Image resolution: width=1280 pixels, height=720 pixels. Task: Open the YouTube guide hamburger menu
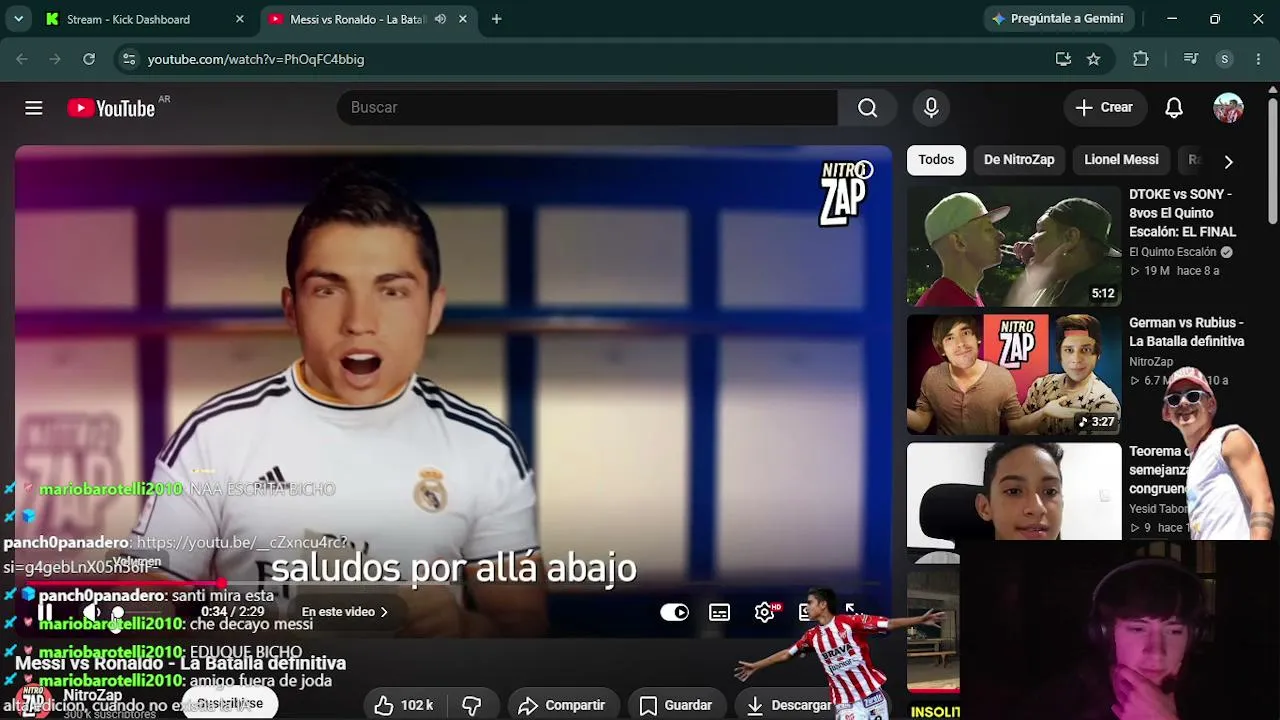[34, 108]
